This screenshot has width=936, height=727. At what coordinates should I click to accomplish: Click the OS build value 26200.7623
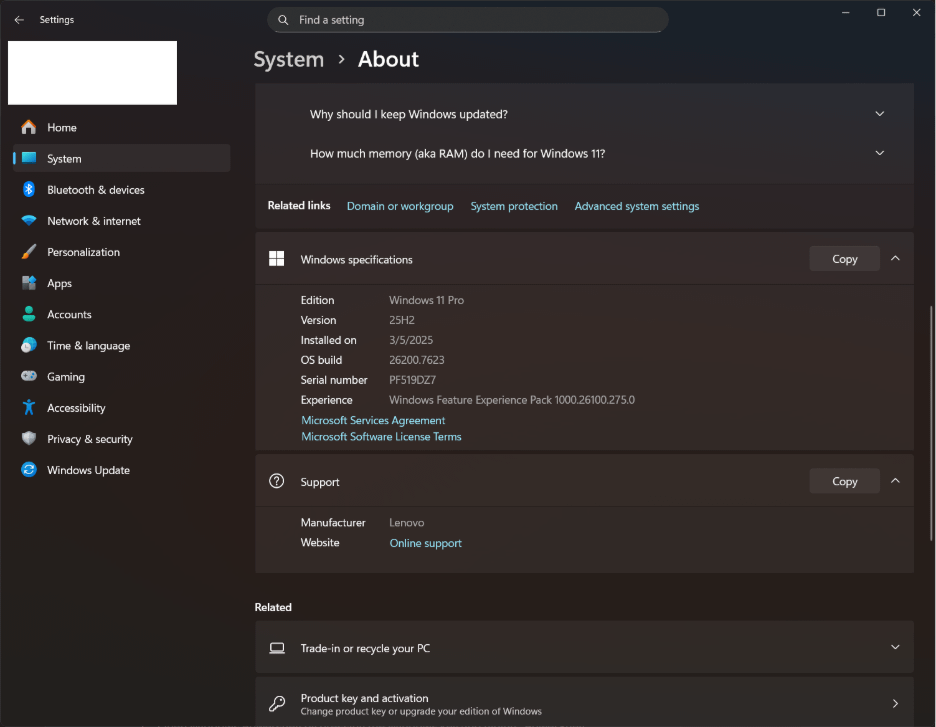[417, 360]
